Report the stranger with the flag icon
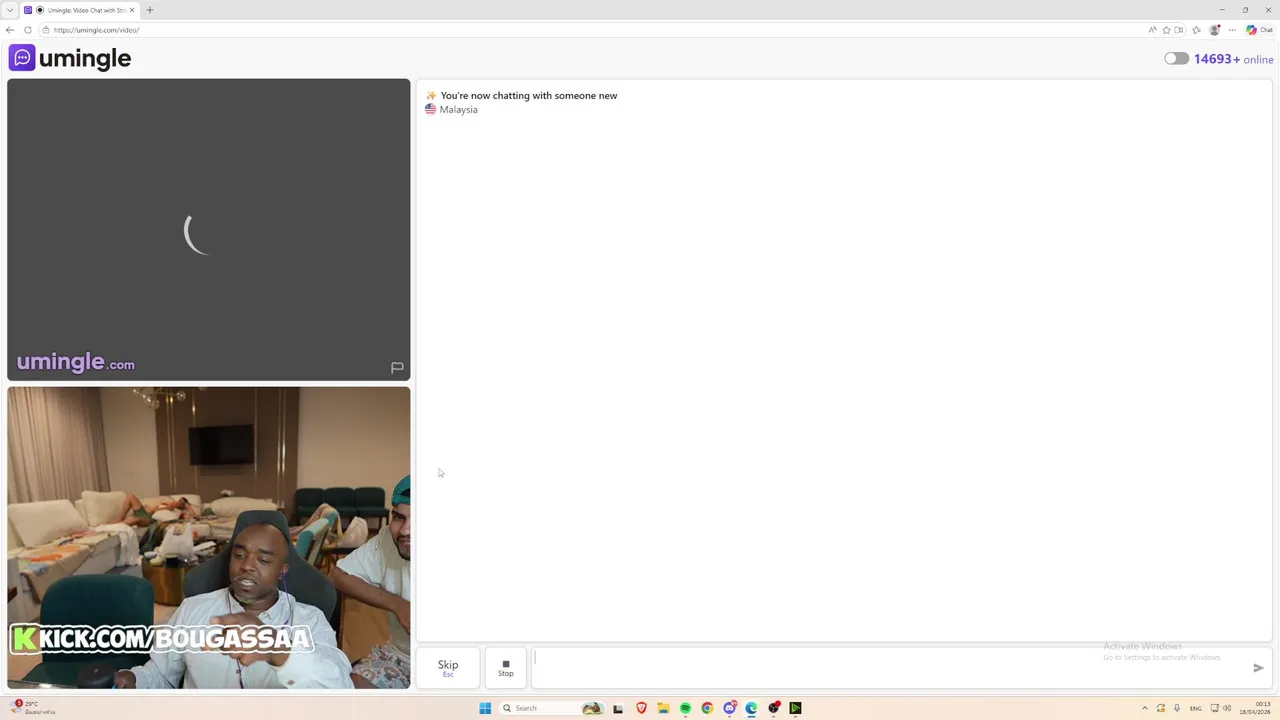 pos(397,367)
